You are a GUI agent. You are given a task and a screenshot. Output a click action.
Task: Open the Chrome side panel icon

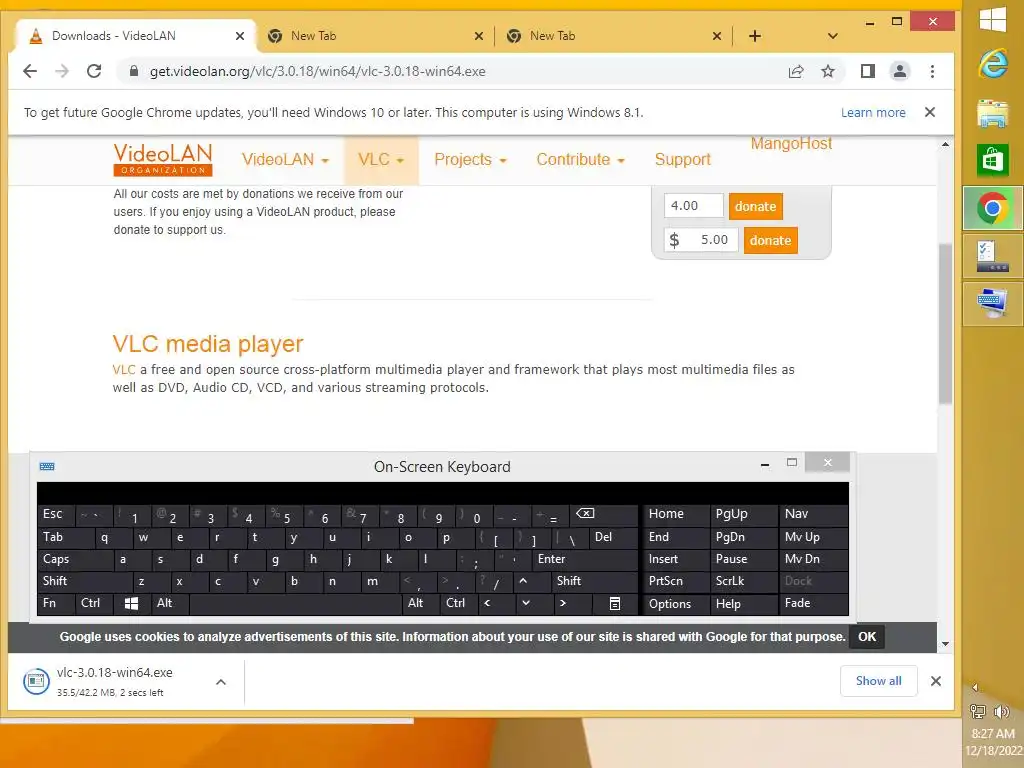tap(867, 71)
